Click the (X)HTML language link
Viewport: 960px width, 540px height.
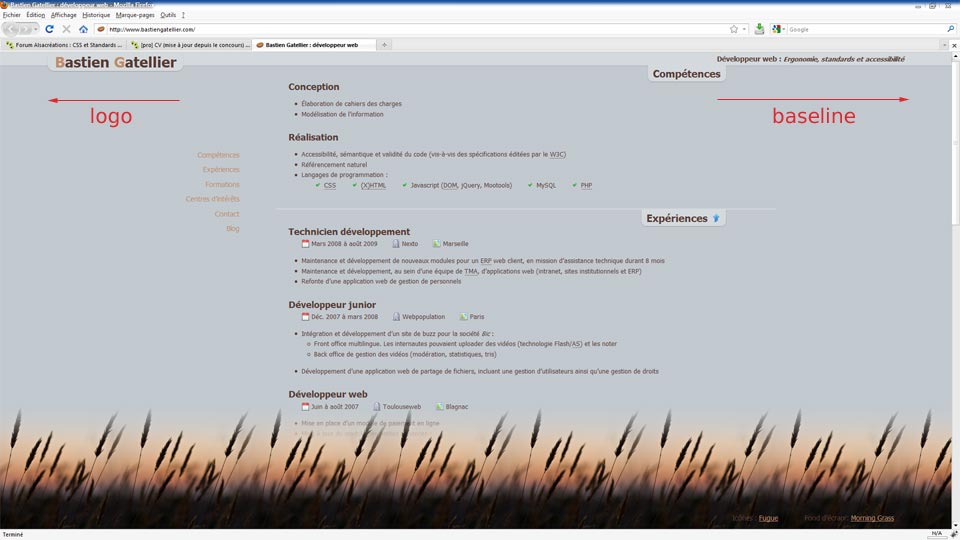pos(373,185)
